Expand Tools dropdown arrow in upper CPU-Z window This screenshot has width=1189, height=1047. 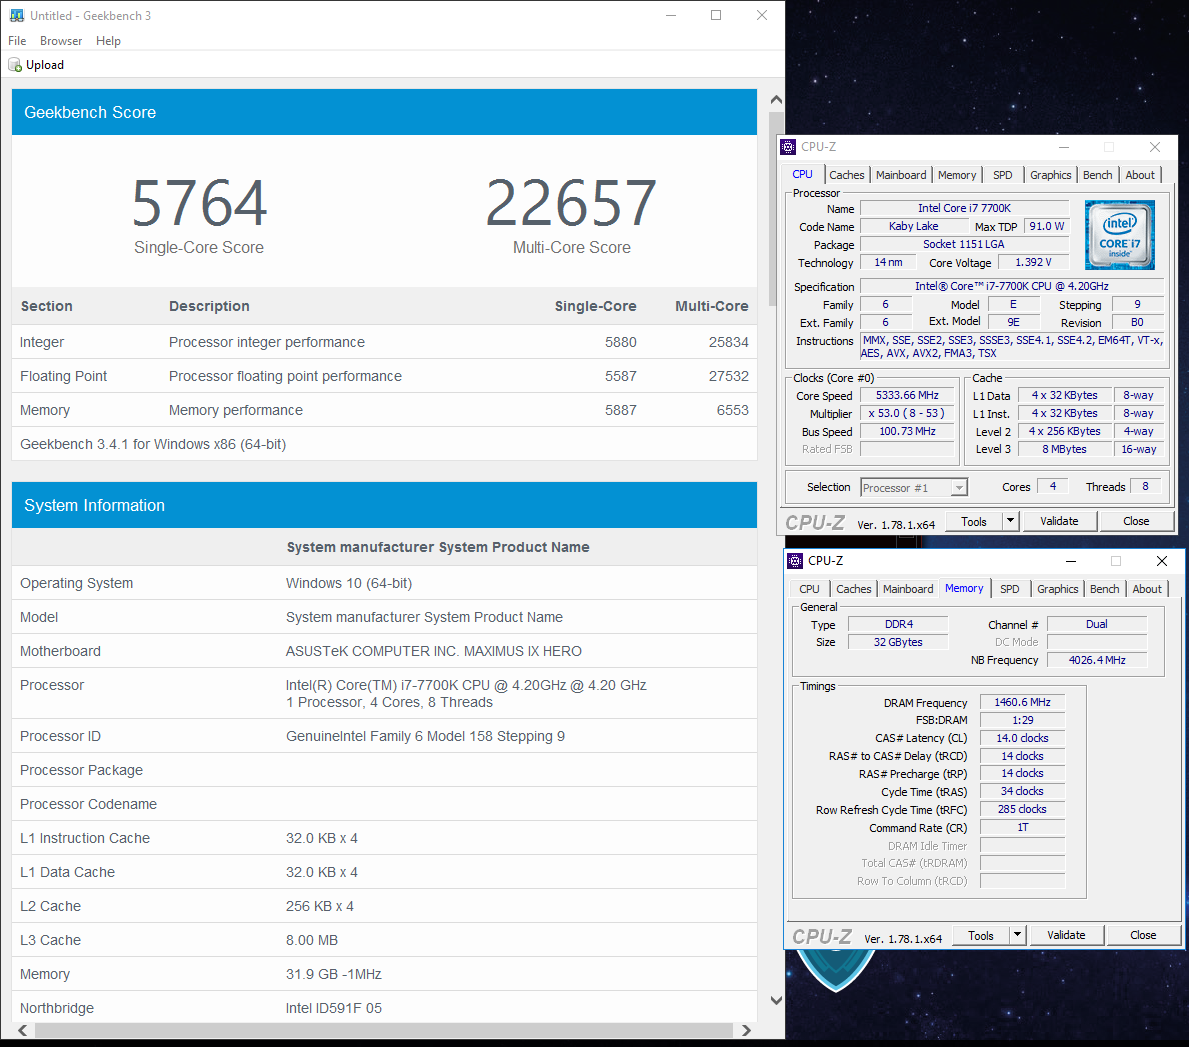(1010, 521)
